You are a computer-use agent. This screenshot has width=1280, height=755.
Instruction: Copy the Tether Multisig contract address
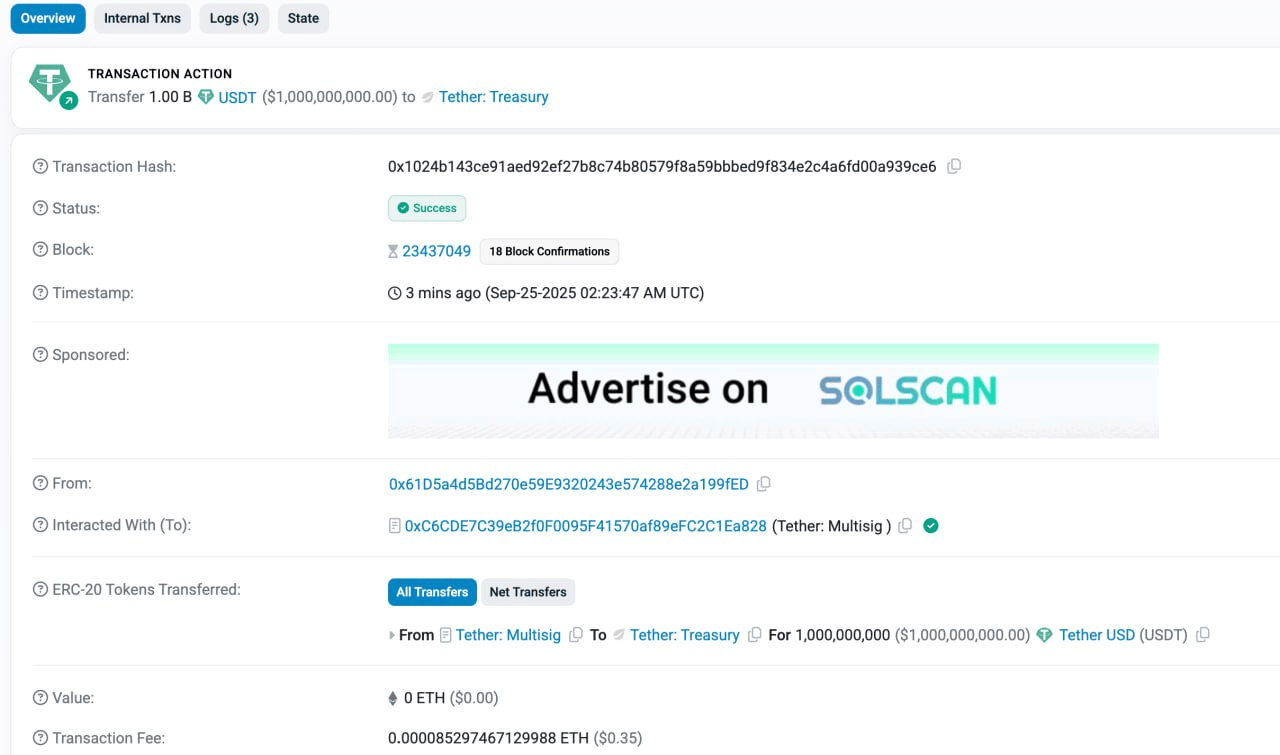(x=905, y=526)
